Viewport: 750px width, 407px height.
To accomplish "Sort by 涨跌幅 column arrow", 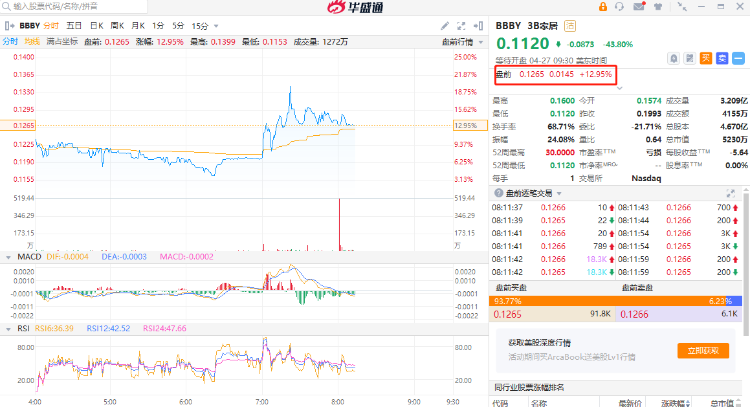I will 688,404.
